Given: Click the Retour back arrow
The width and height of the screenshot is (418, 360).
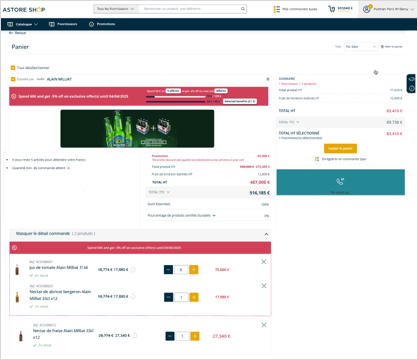Looking at the screenshot, I should click(x=11, y=33).
